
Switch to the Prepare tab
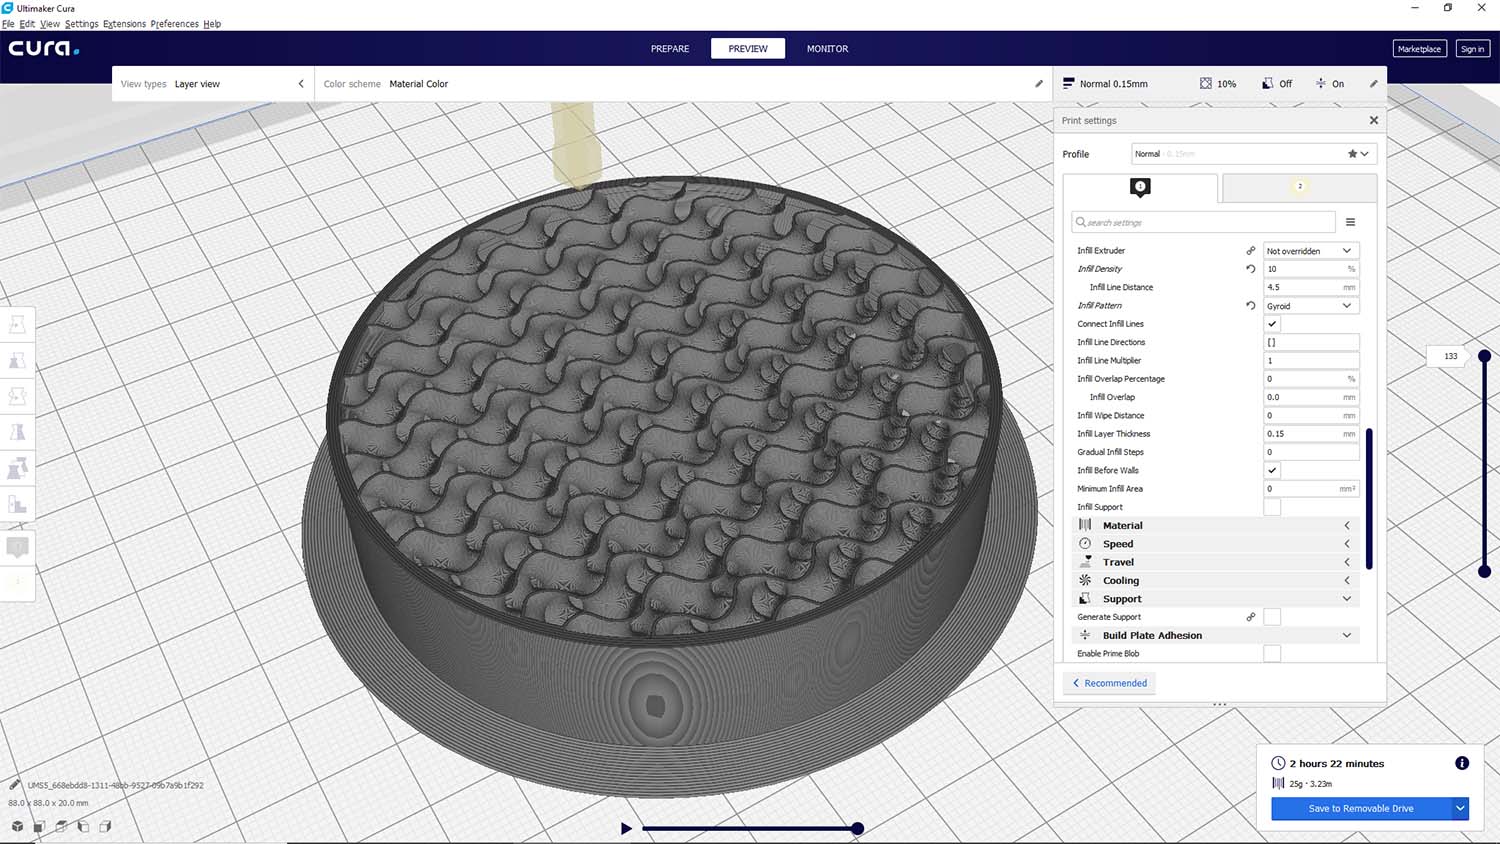(x=670, y=48)
